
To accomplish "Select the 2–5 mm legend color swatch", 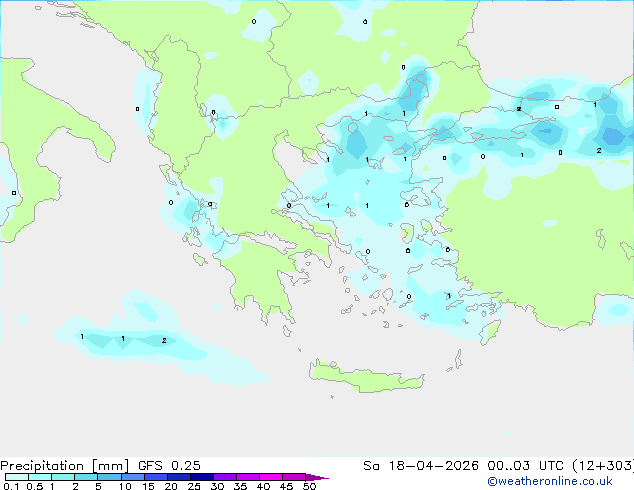I will 86,477.
